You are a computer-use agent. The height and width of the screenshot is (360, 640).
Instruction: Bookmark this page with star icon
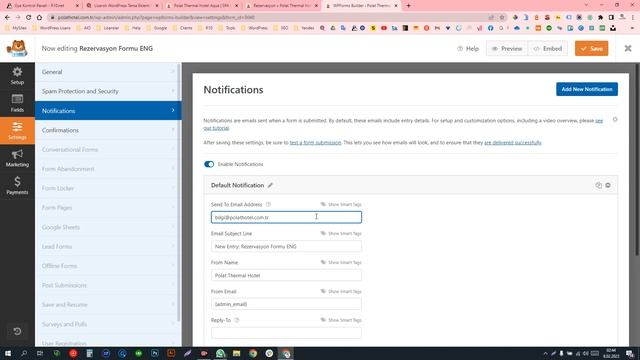tap(502, 17)
